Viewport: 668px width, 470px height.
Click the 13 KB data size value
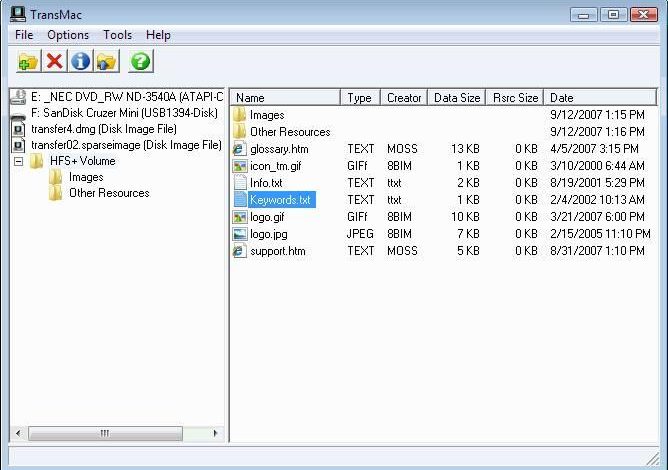pyautogui.click(x=465, y=149)
